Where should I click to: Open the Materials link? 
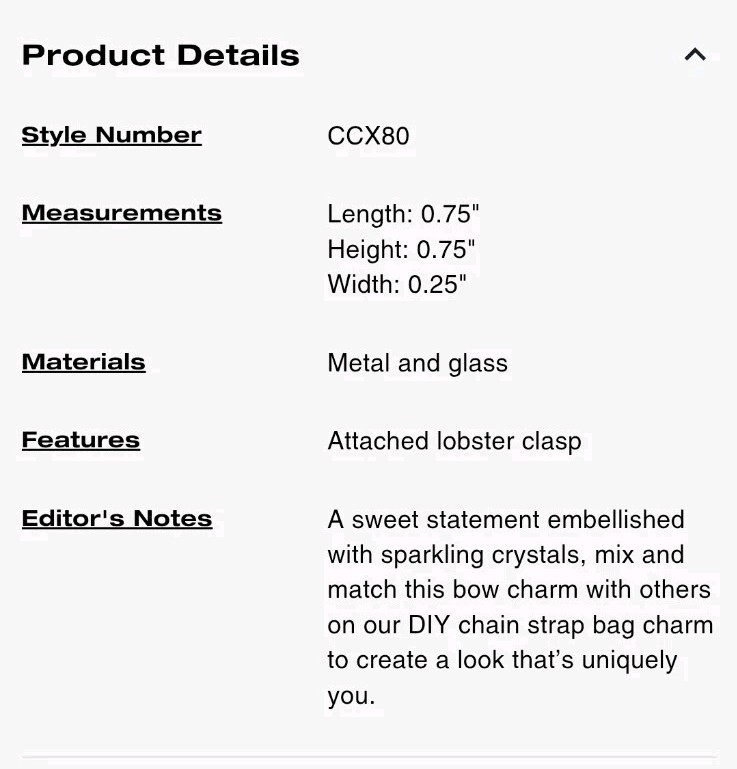click(84, 362)
